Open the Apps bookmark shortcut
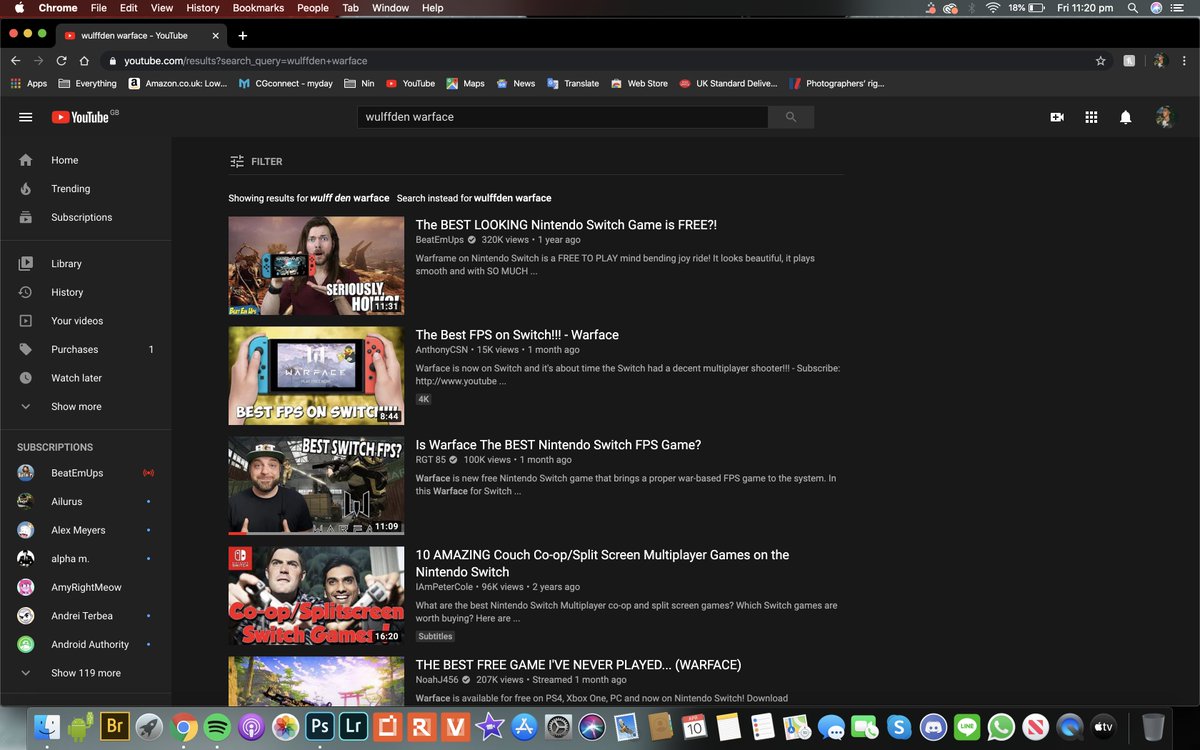The image size is (1200, 750). [x=28, y=83]
